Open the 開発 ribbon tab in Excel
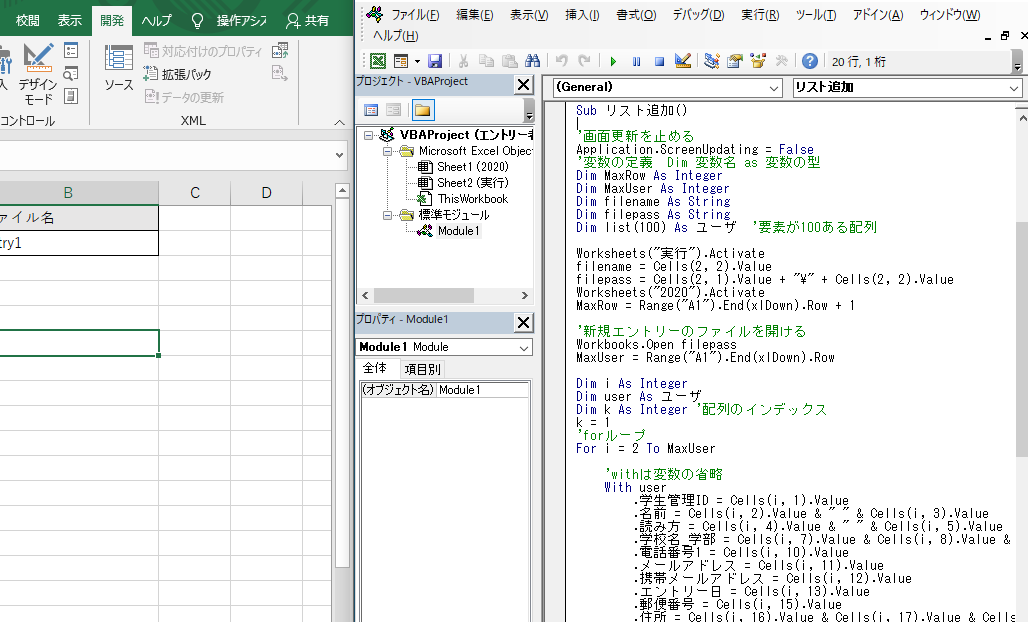This screenshot has height=622, width=1028. tap(111, 20)
